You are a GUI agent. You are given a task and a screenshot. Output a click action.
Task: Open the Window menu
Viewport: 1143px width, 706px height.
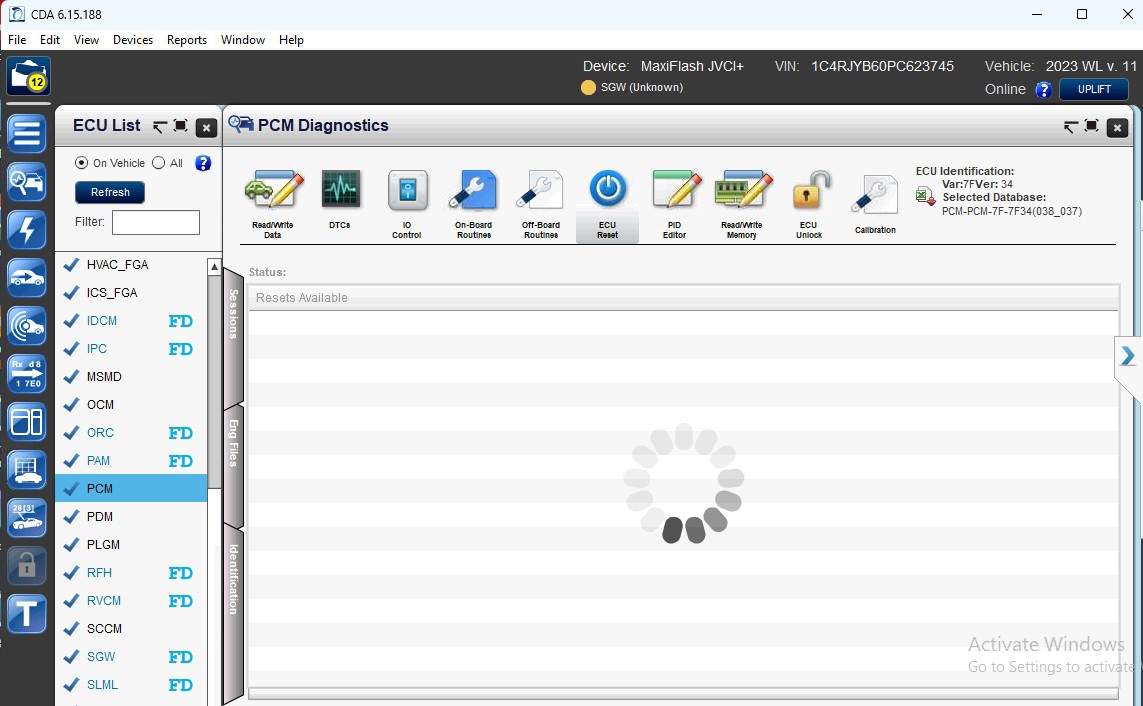pos(243,40)
